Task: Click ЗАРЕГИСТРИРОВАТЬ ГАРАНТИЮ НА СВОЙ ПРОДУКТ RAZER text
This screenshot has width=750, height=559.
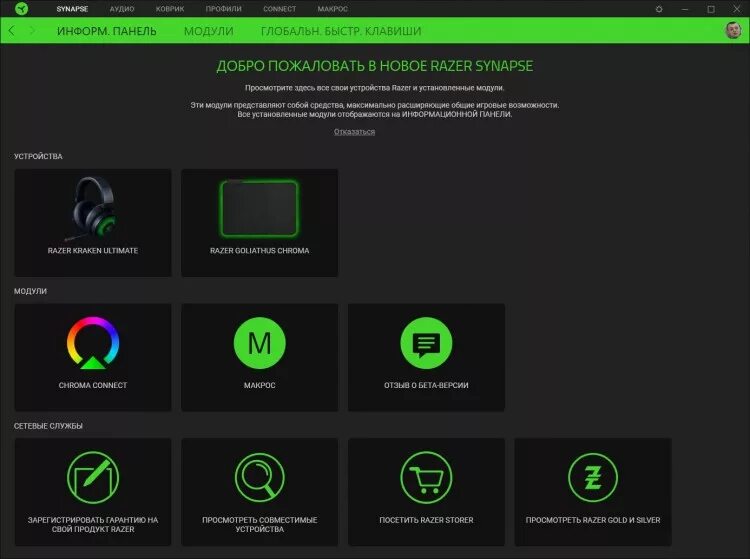Action: coord(93,525)
